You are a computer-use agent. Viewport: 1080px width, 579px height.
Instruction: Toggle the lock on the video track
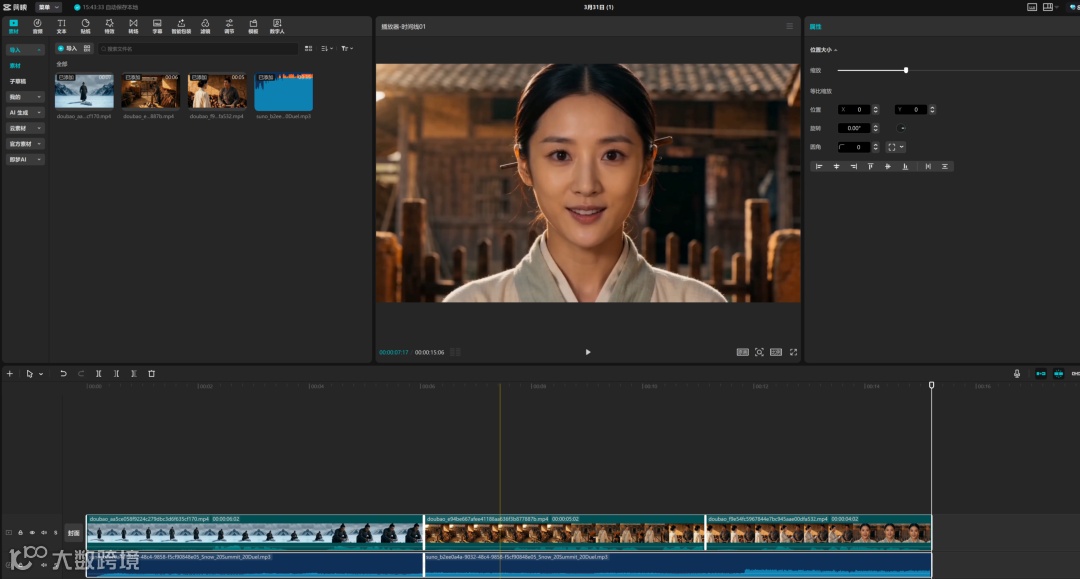(20, 532)
